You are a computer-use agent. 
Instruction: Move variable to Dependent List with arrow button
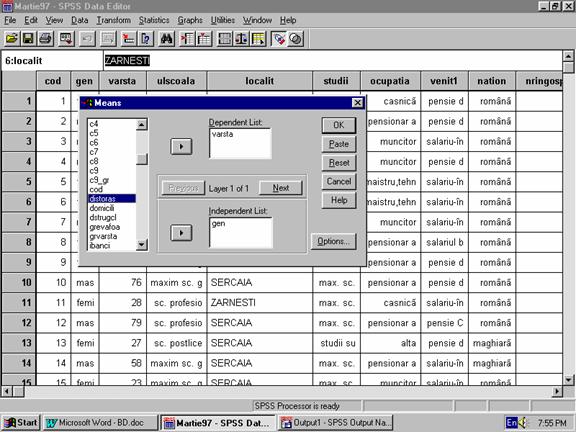181,147
